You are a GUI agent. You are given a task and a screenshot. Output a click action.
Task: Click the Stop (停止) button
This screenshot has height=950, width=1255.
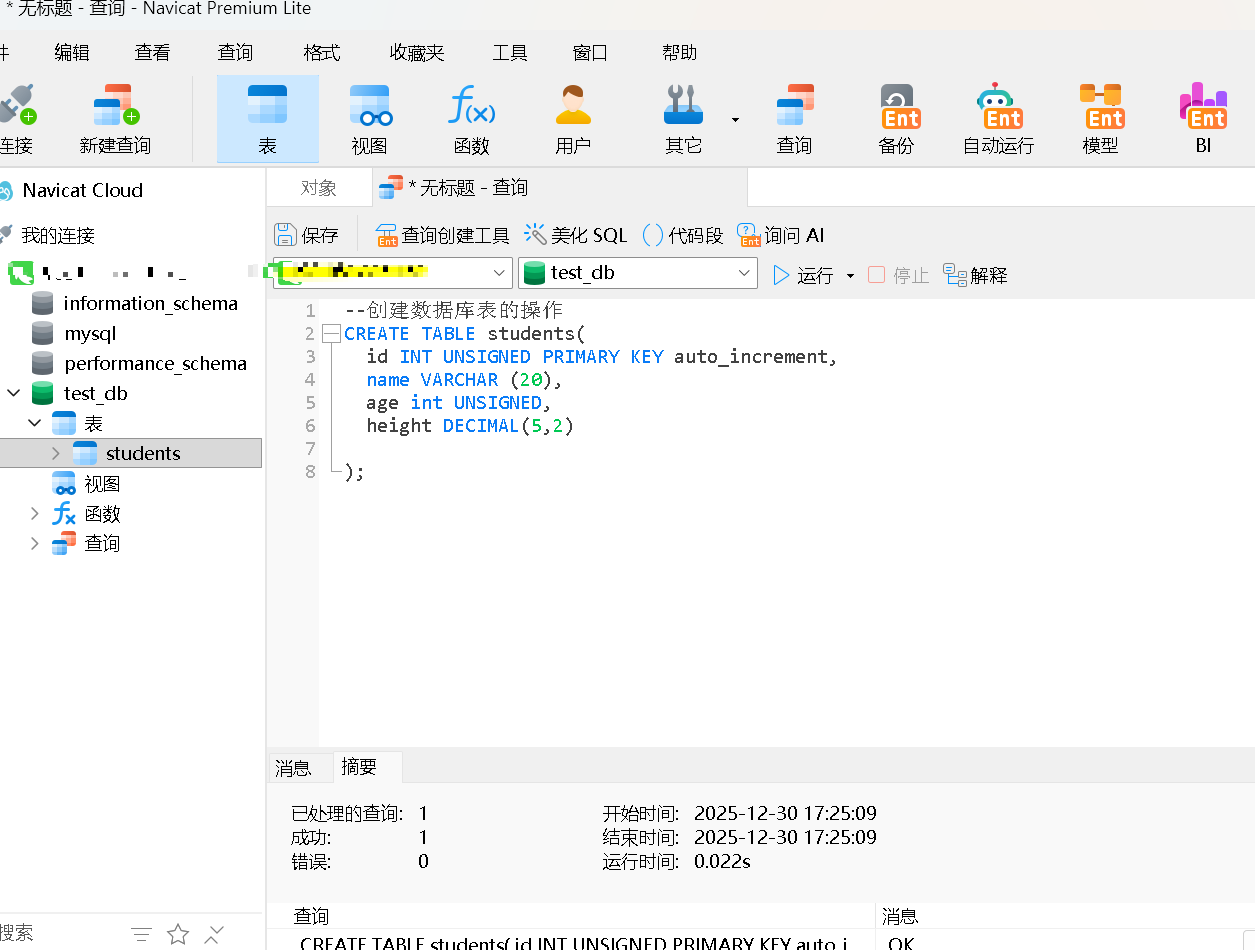898,275
